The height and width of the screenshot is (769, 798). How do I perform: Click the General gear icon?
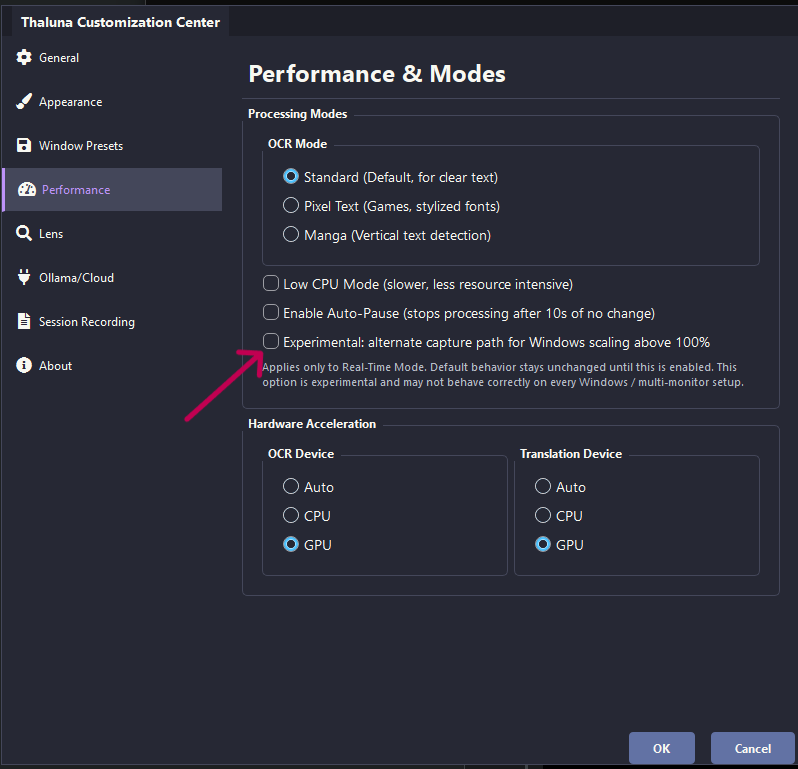[x=24, y=58]
